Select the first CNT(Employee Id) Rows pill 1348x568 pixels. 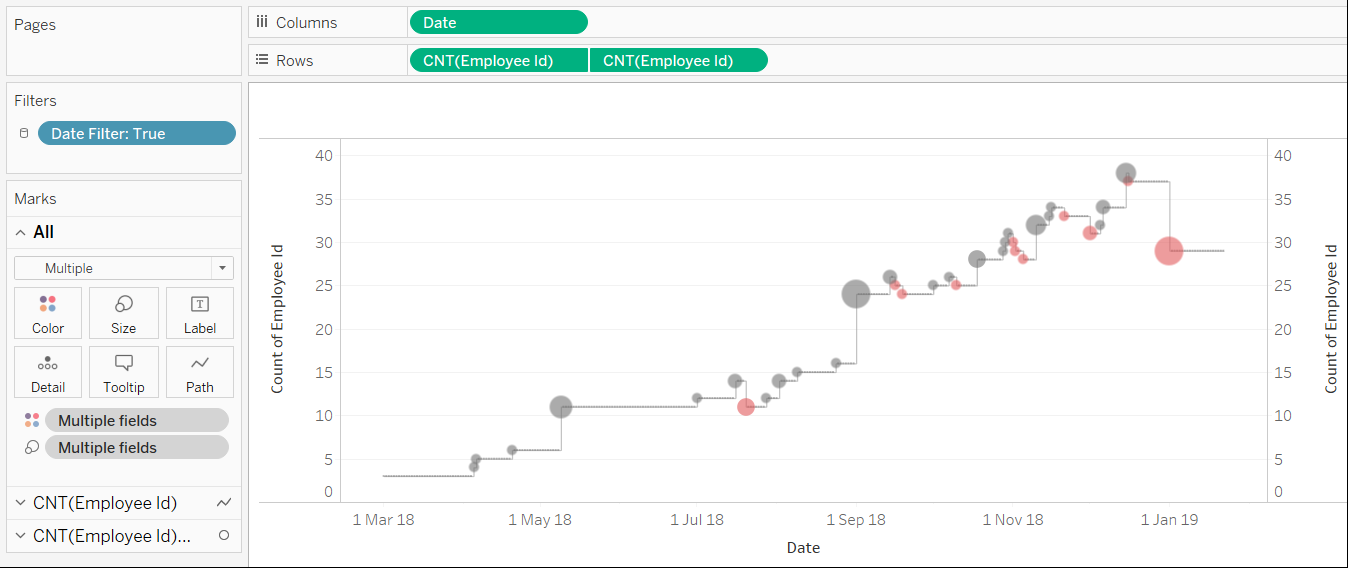(x=498, y=60)
